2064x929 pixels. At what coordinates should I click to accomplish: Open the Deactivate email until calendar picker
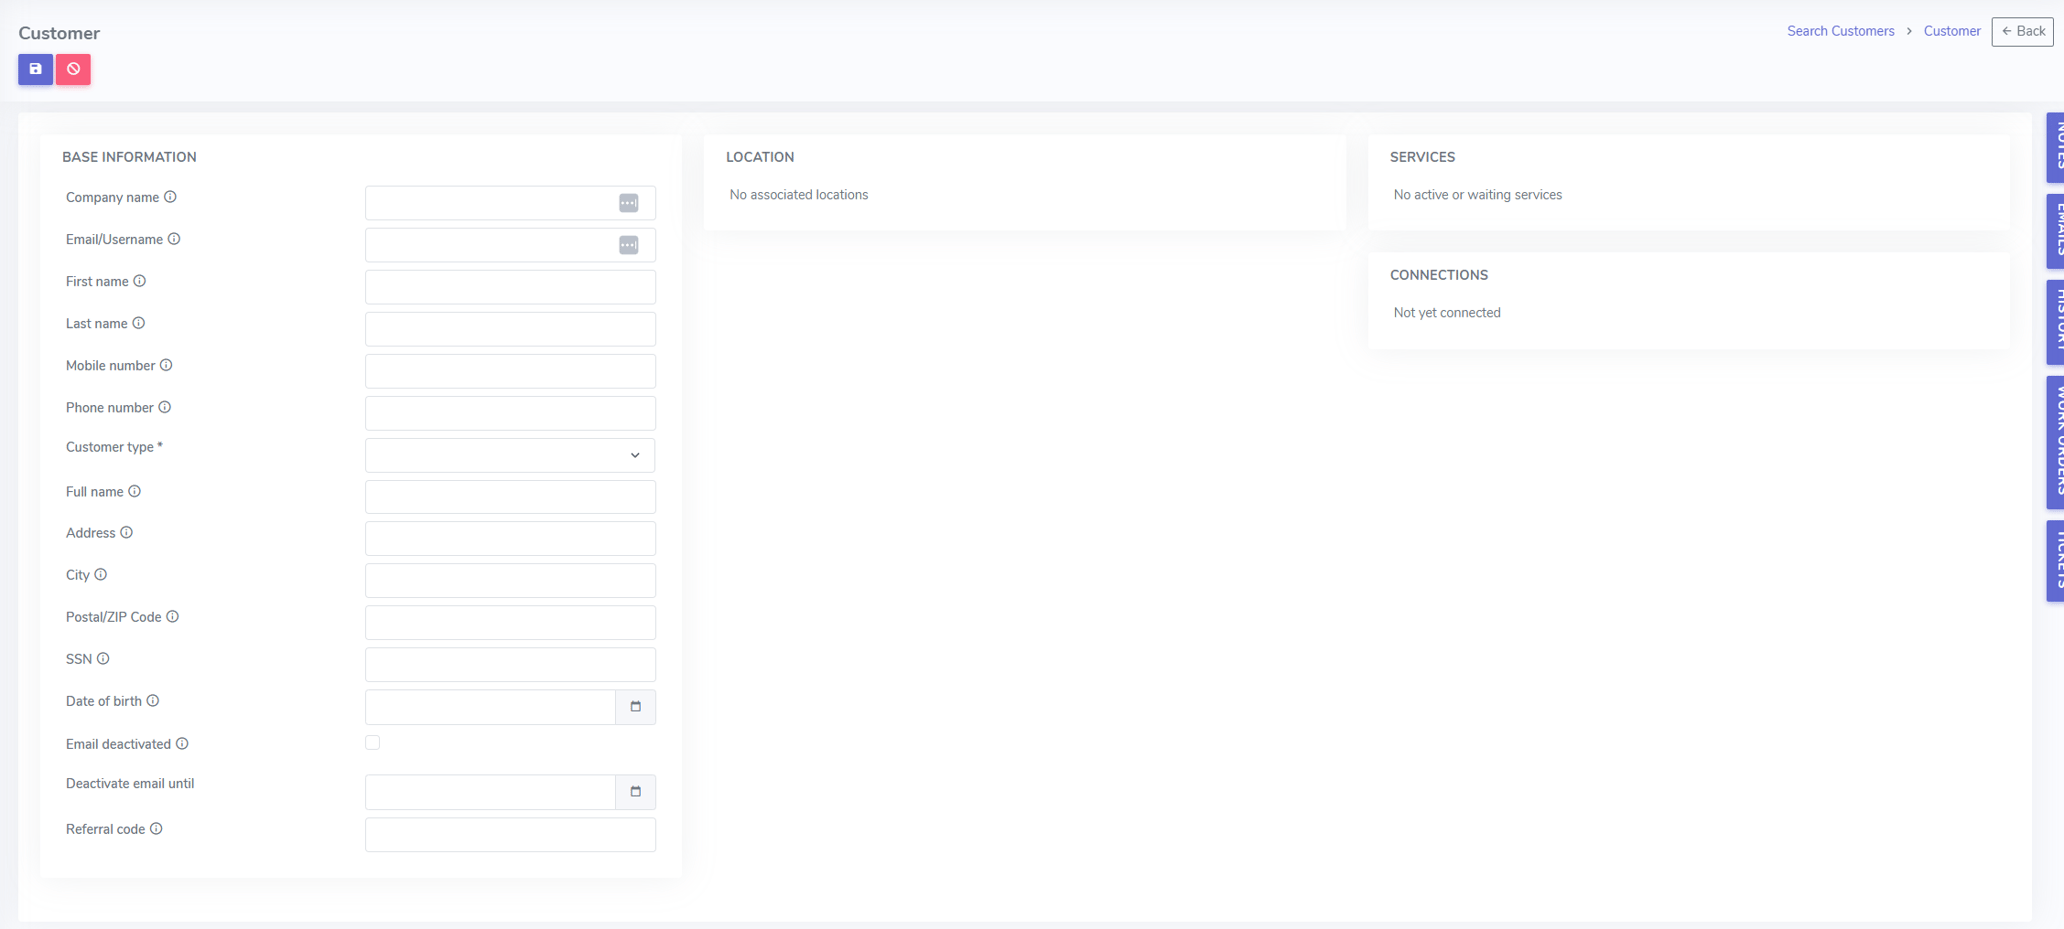(x=635, y=791)
